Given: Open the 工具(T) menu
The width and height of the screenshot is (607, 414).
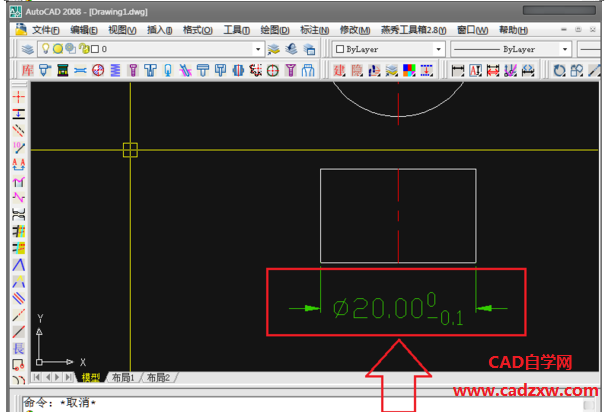Looking at the screenshot, I should (x=237, y=30).
